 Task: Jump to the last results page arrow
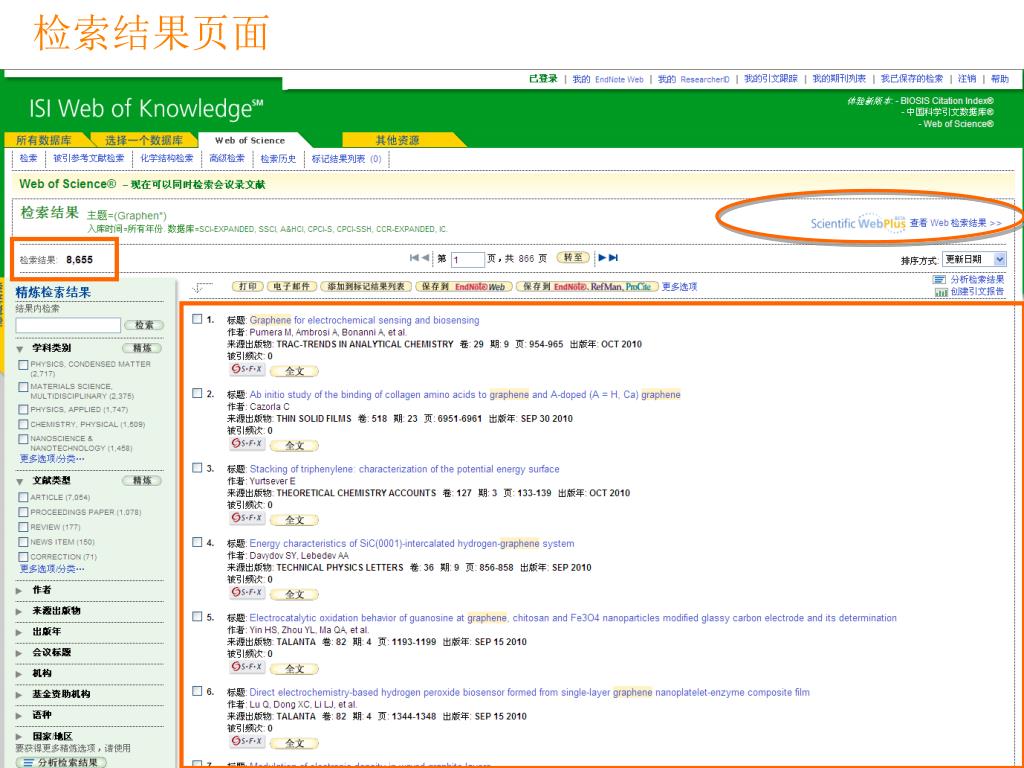click(x=613, y=258)
